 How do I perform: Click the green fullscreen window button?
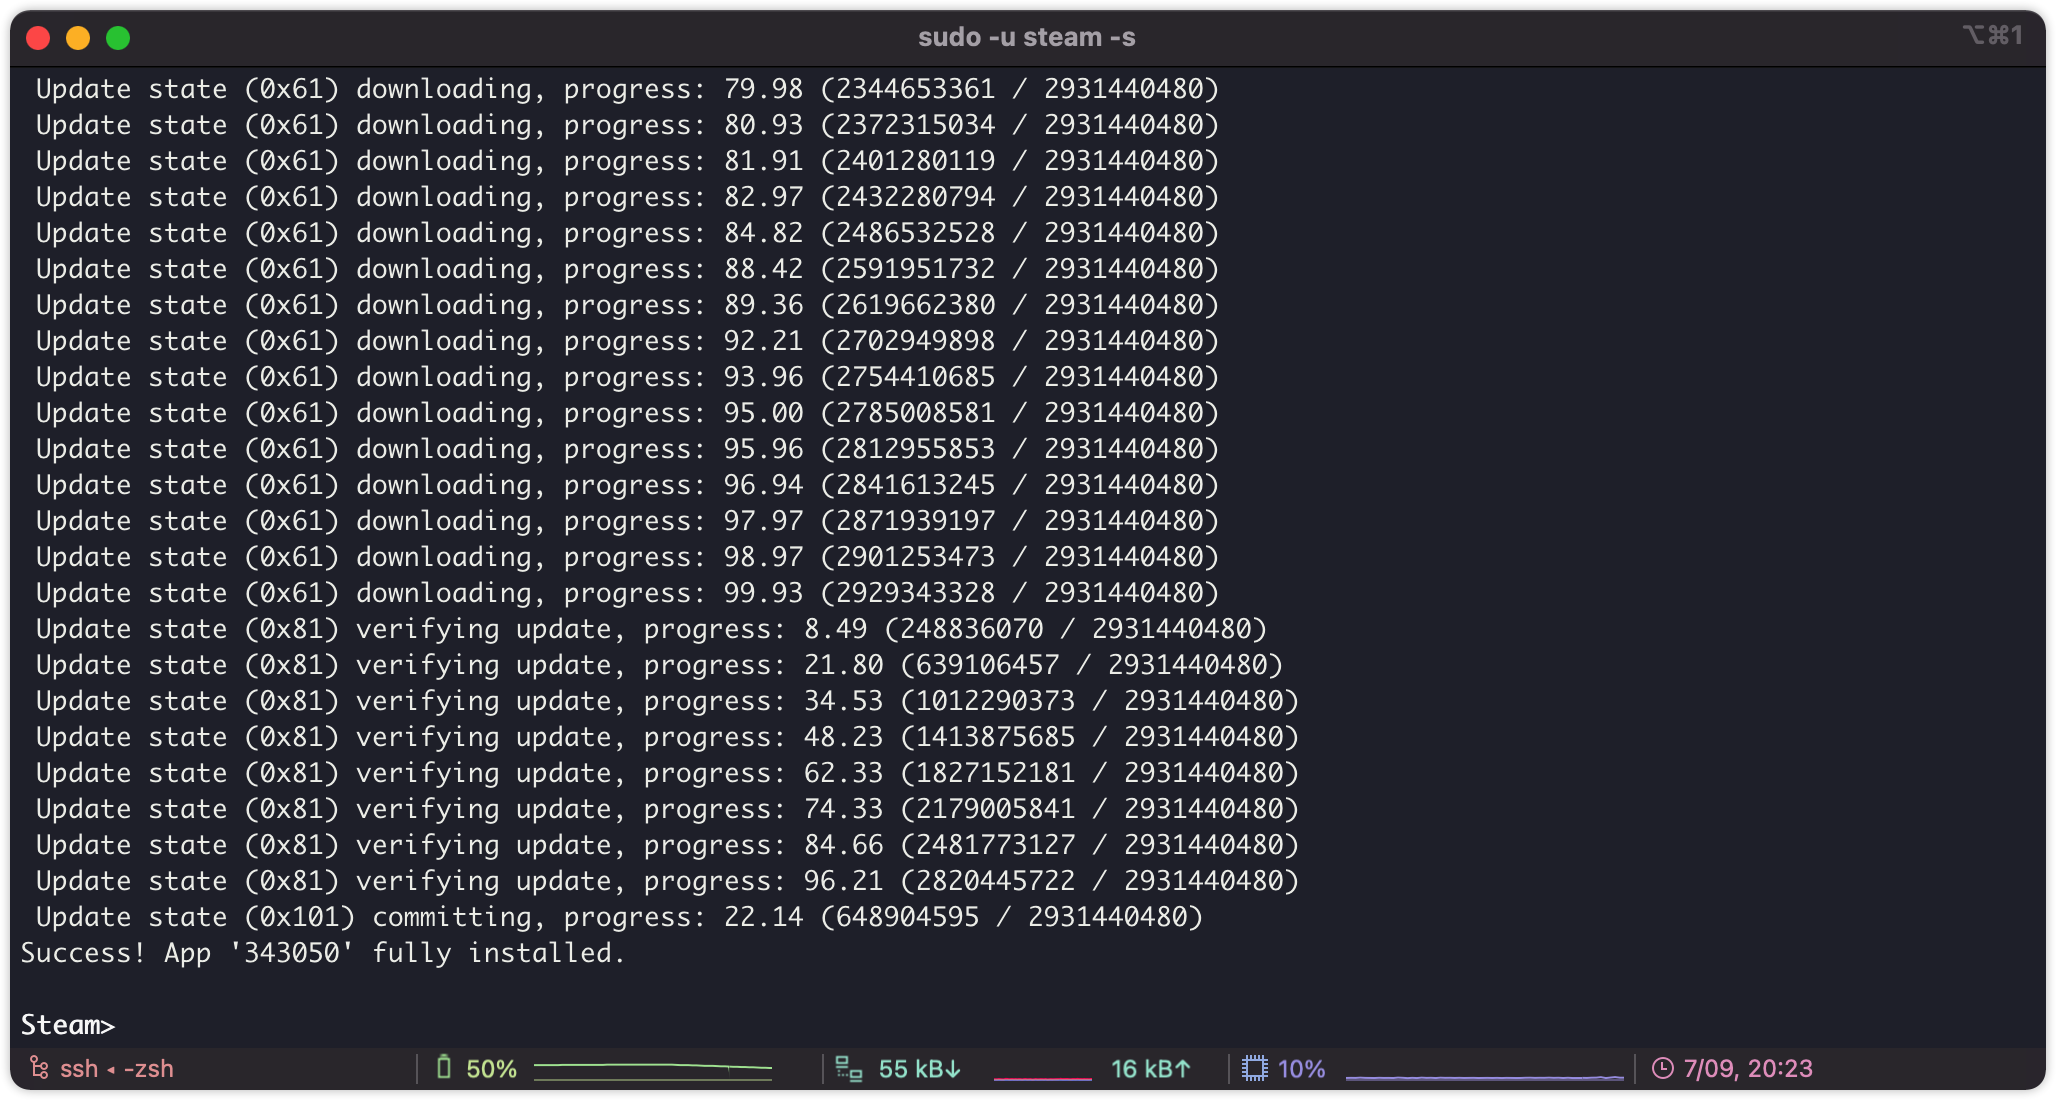coord(118,38)
